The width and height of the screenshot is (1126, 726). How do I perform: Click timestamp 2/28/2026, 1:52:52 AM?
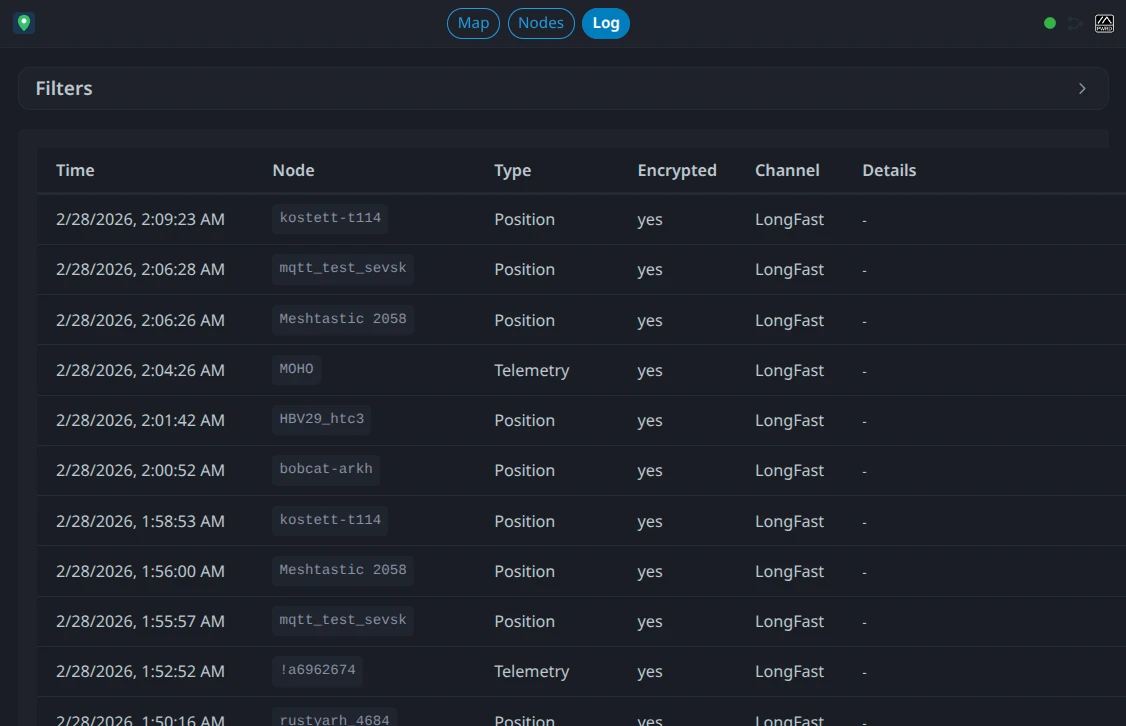(x=140, y=671)
